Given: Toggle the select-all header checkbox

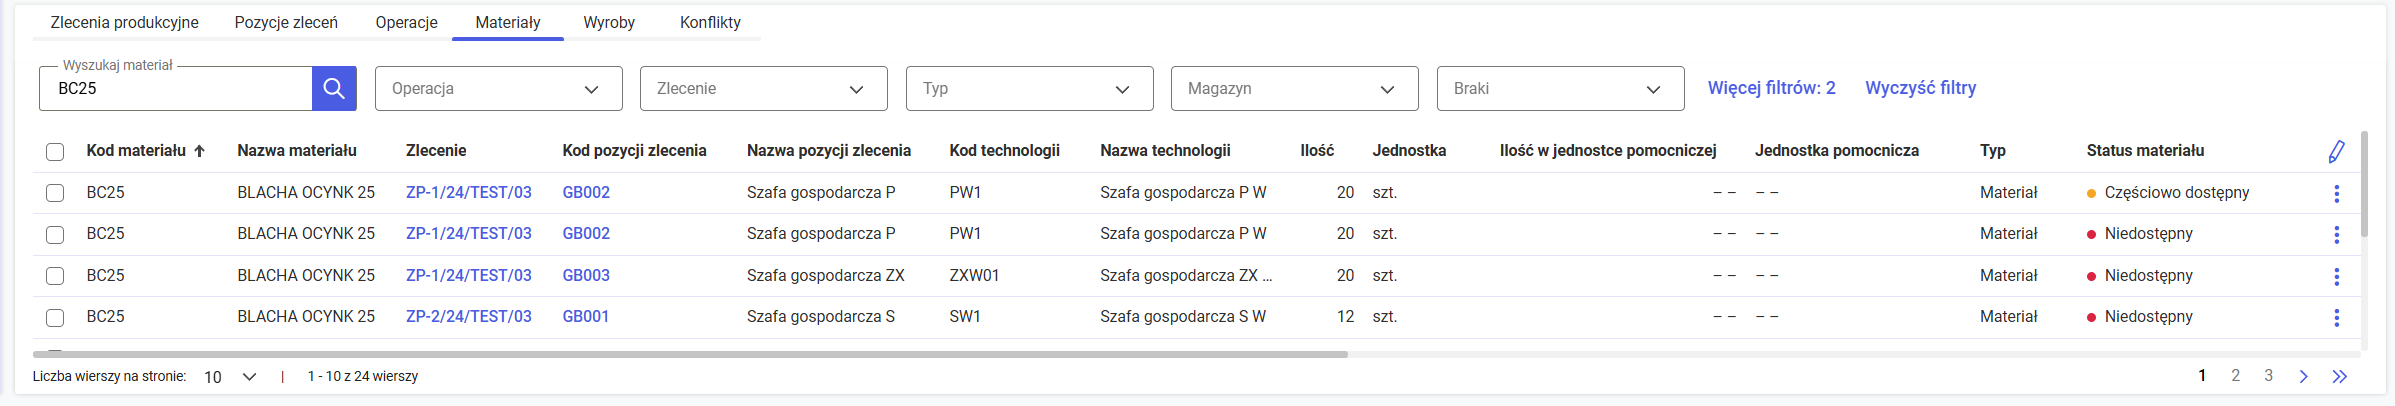Looking at the screenshot, I should click(55, 152).
